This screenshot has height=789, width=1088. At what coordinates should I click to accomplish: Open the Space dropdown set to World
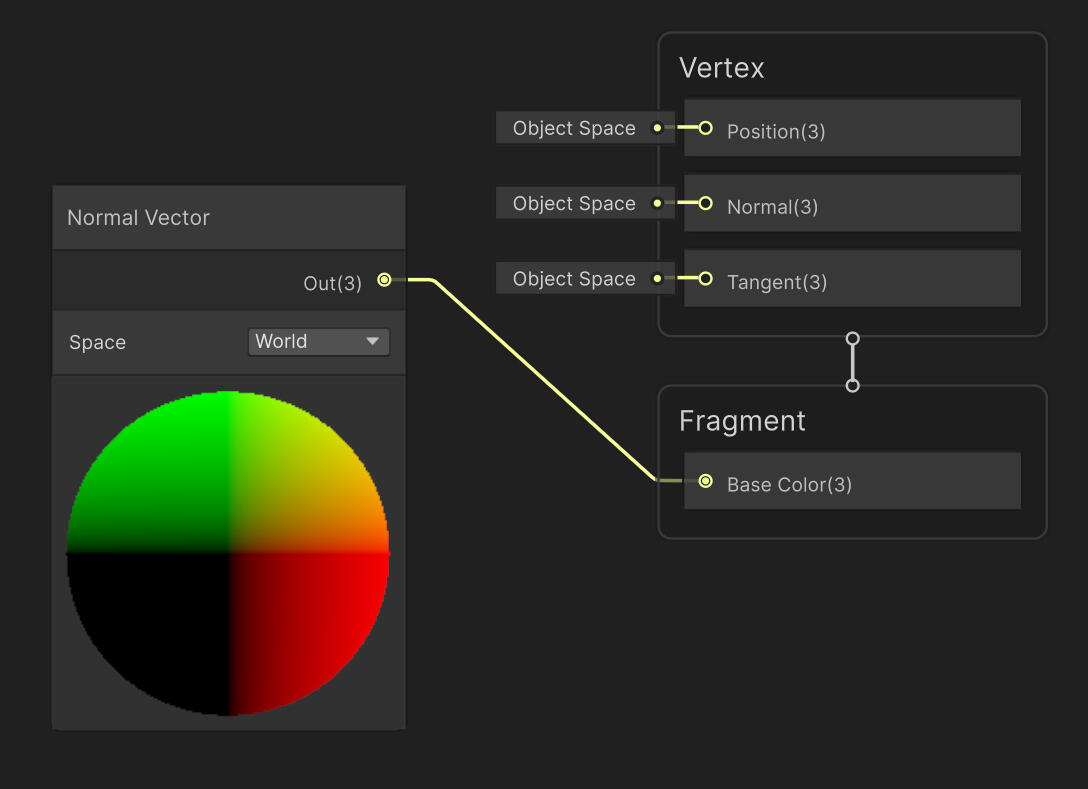[x=318, y=342]
